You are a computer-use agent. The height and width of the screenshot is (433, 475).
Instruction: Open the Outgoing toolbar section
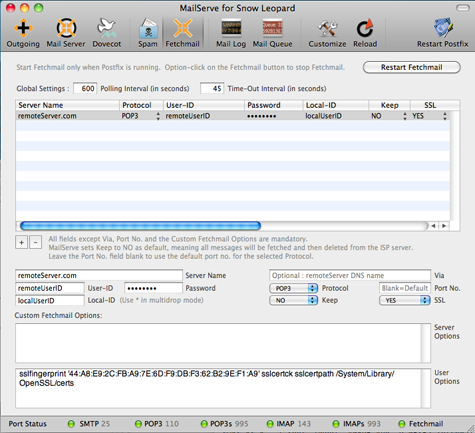pyautogui.click(x=23, y=33)
